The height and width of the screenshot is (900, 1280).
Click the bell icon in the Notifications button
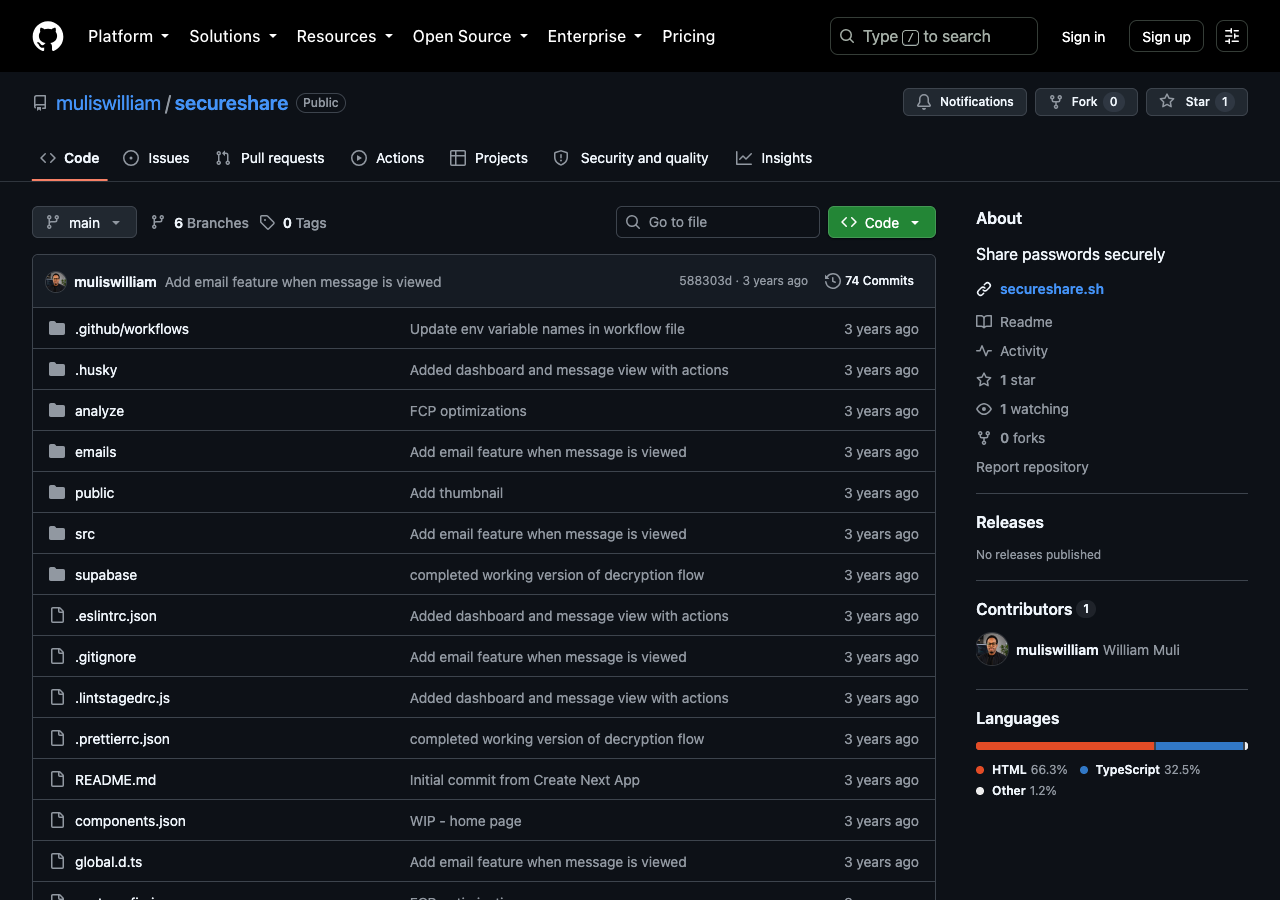(924, 102)
